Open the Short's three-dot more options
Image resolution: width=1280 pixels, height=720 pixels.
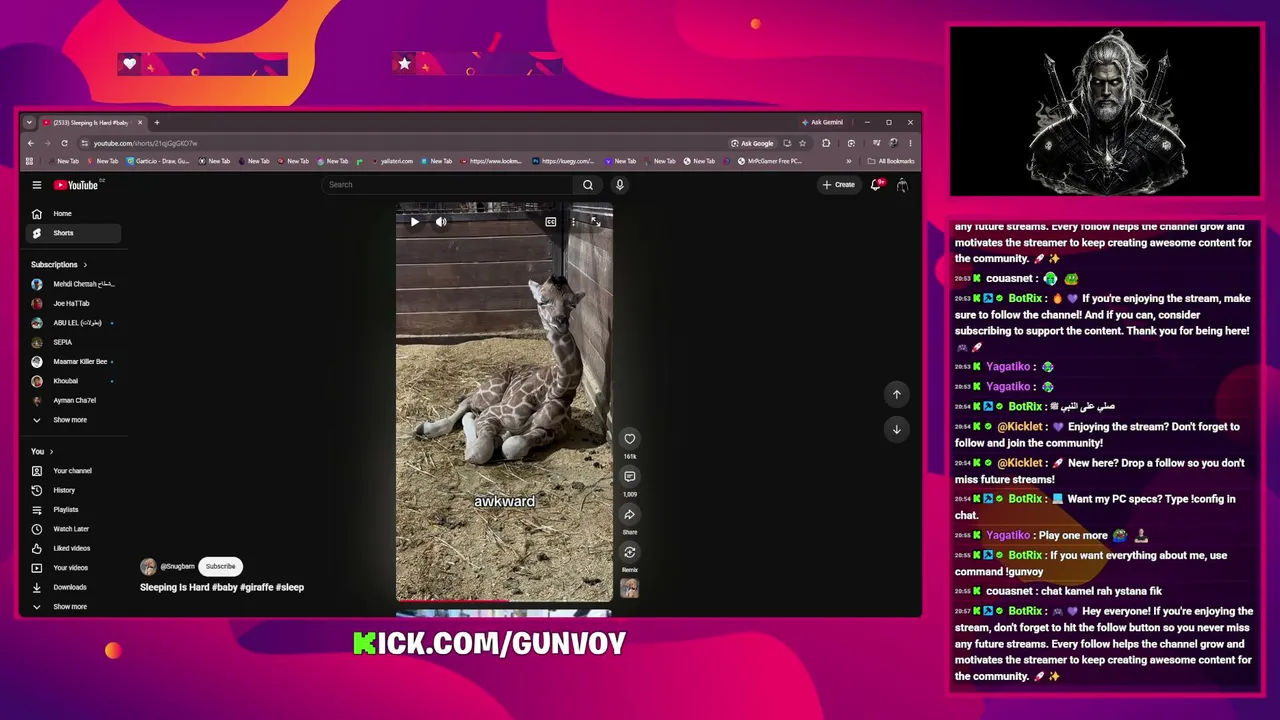point(574,222)
